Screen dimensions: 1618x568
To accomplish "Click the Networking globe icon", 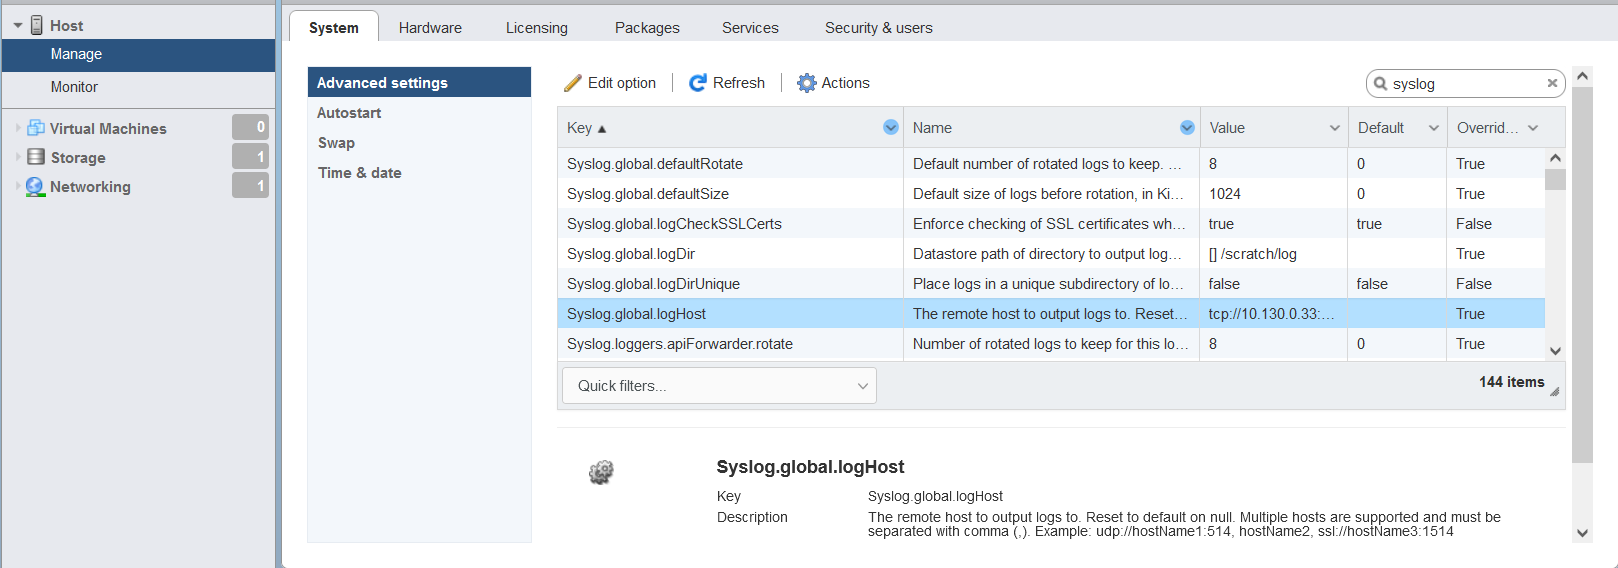I will [35, 187].
